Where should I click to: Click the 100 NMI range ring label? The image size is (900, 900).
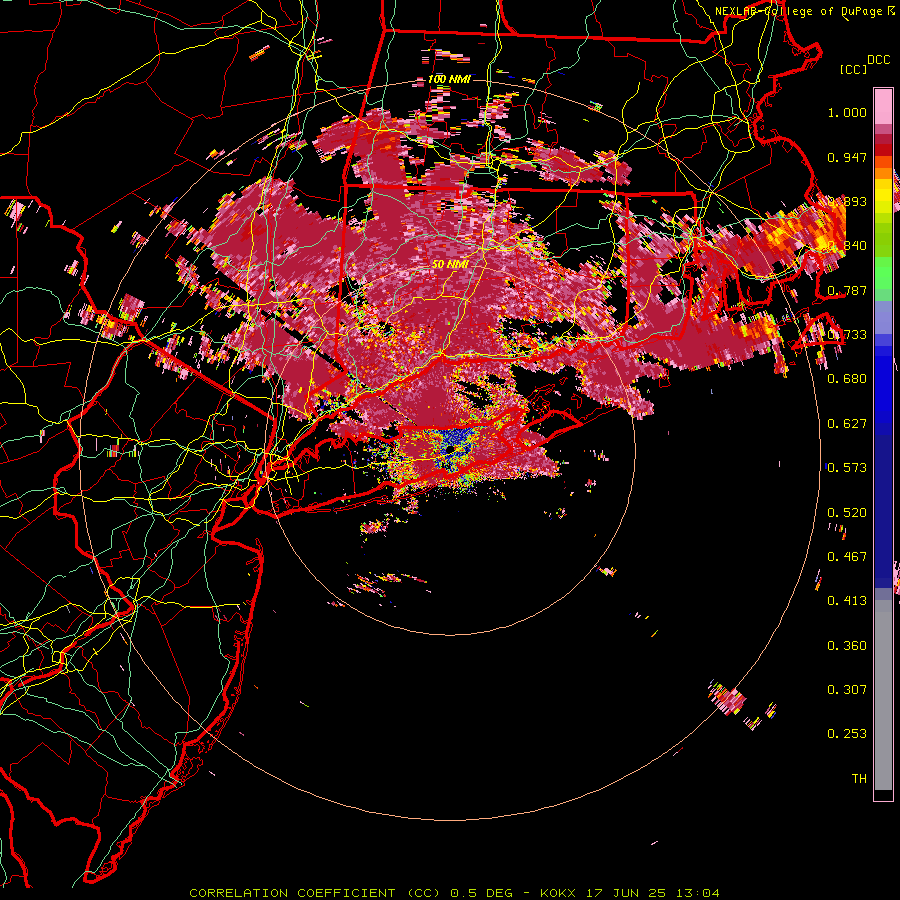pos(449,79)
